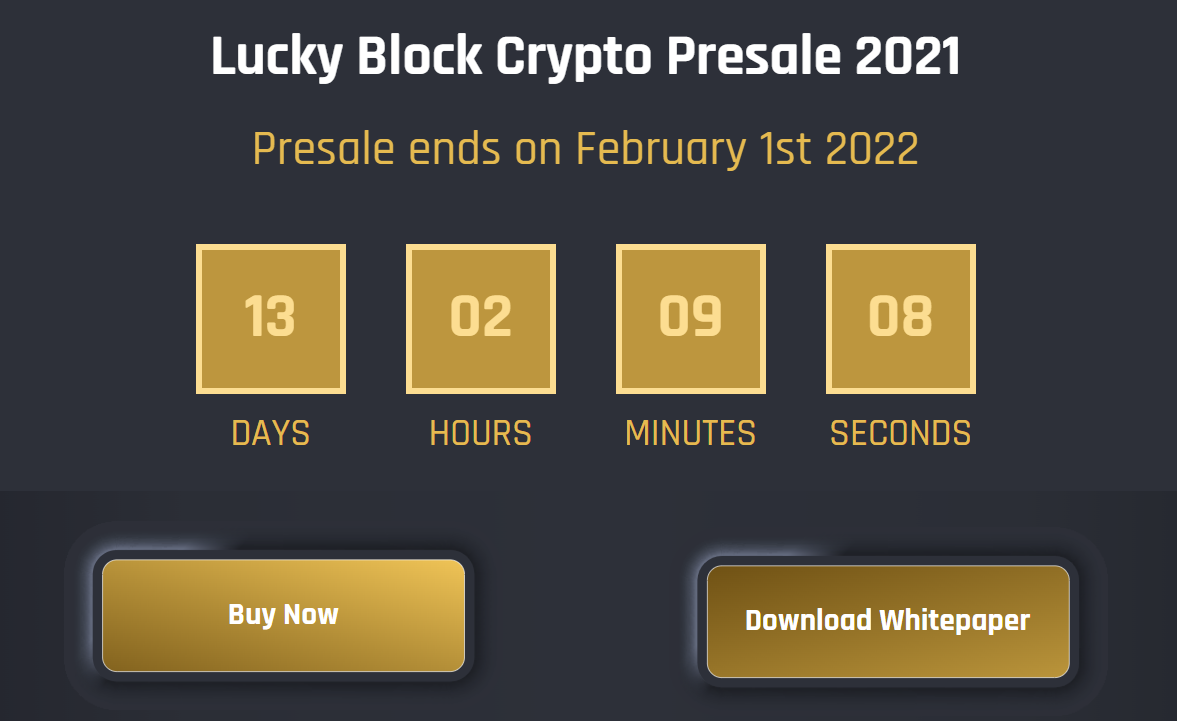Click the word 'on' in the gold subtitle
This screenshot has height=721, width=1177.
click(538, 152)
